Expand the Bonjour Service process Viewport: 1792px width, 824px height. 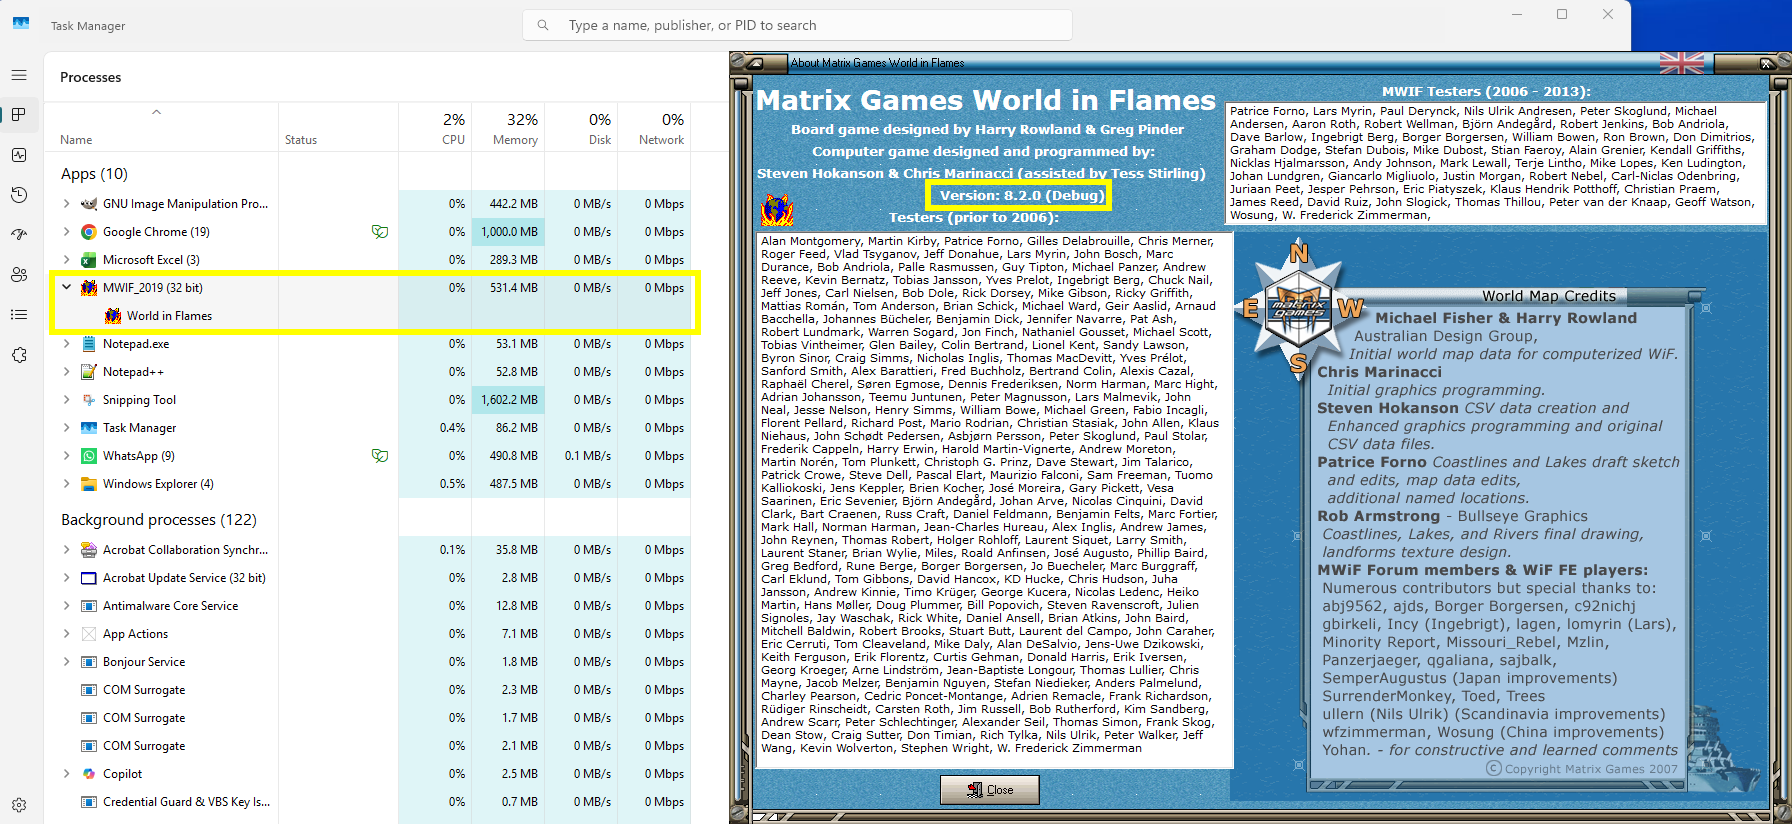pos(67,662)
